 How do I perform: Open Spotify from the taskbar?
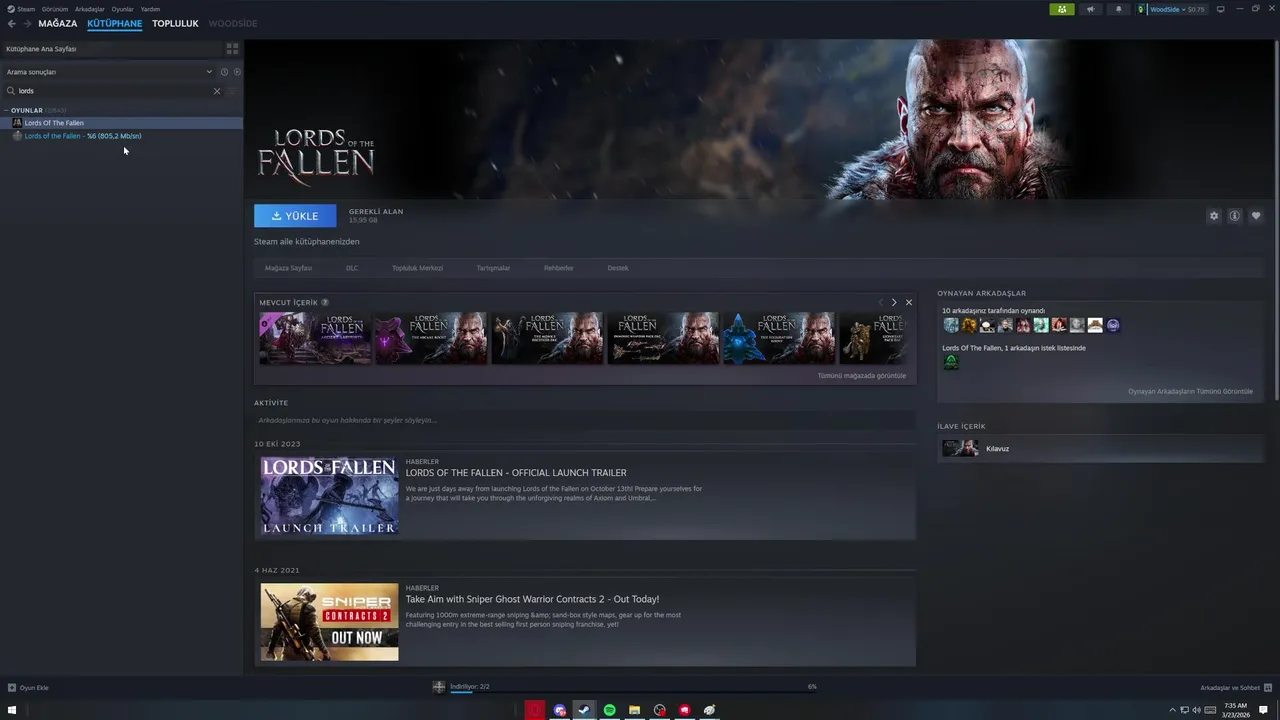tap(609, 710)
